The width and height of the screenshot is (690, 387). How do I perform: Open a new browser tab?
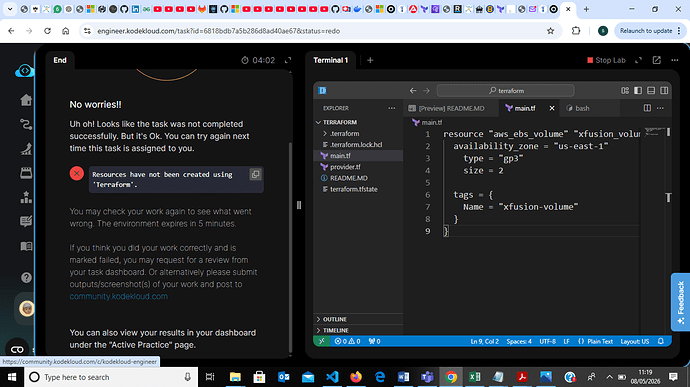tap(586, 9)
